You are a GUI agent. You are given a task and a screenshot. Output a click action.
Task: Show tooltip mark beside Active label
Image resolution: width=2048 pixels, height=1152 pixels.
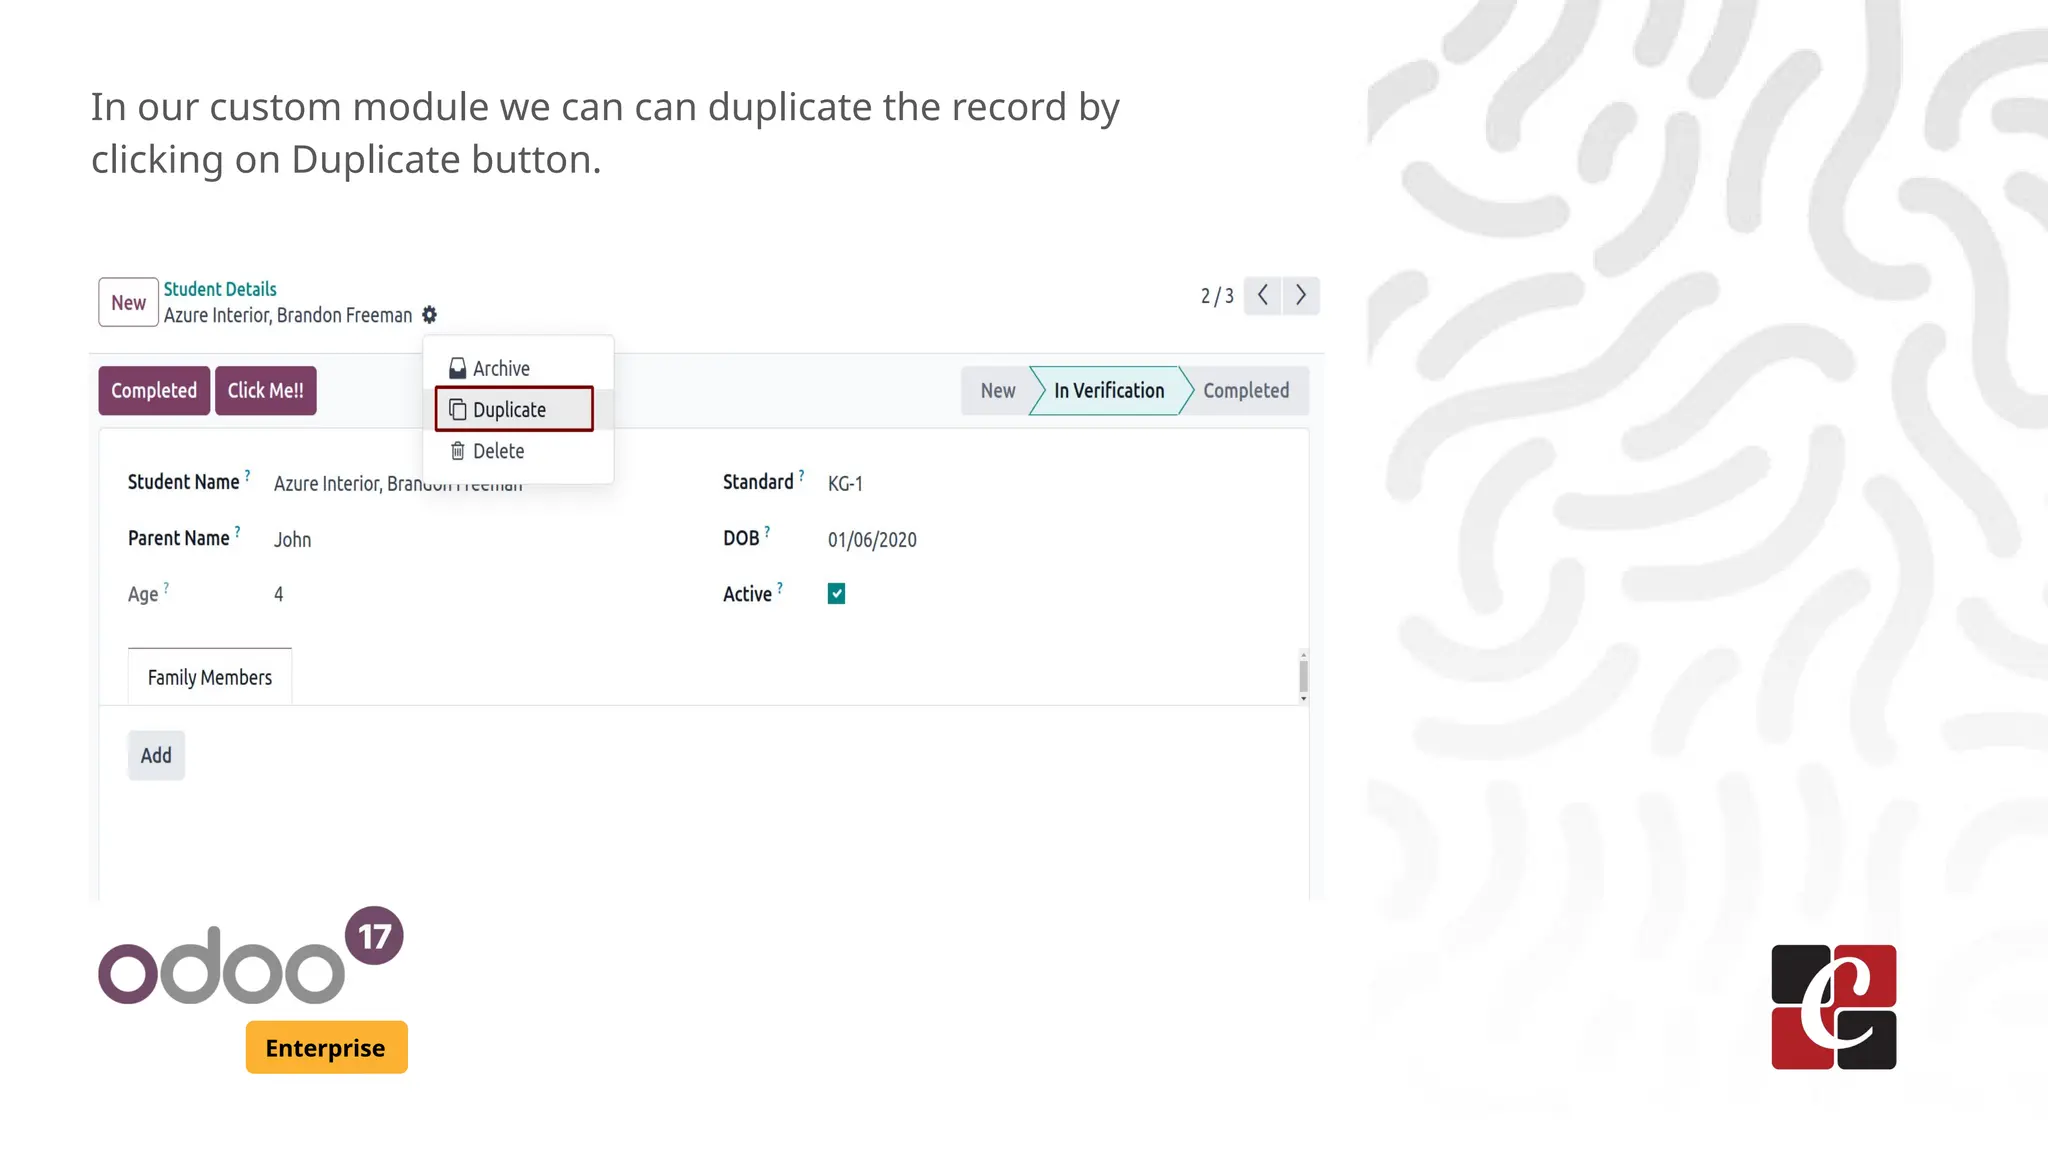coord(780,587)
